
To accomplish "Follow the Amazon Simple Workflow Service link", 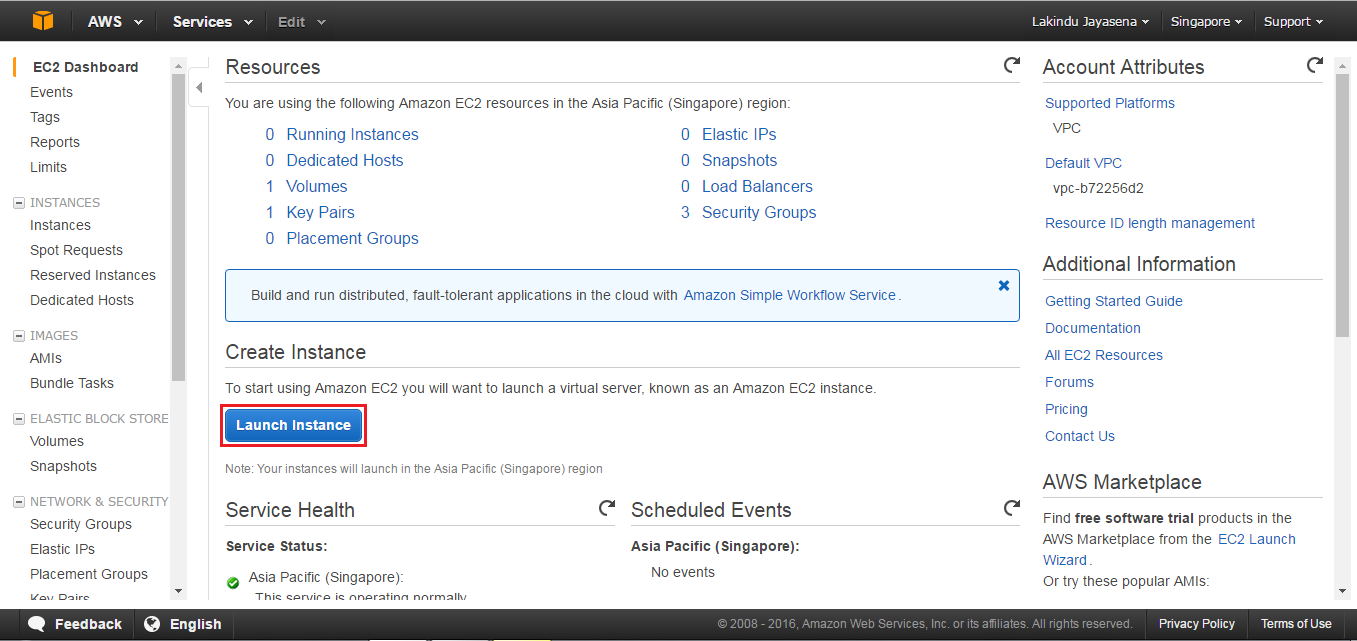I will pos(790,295).
